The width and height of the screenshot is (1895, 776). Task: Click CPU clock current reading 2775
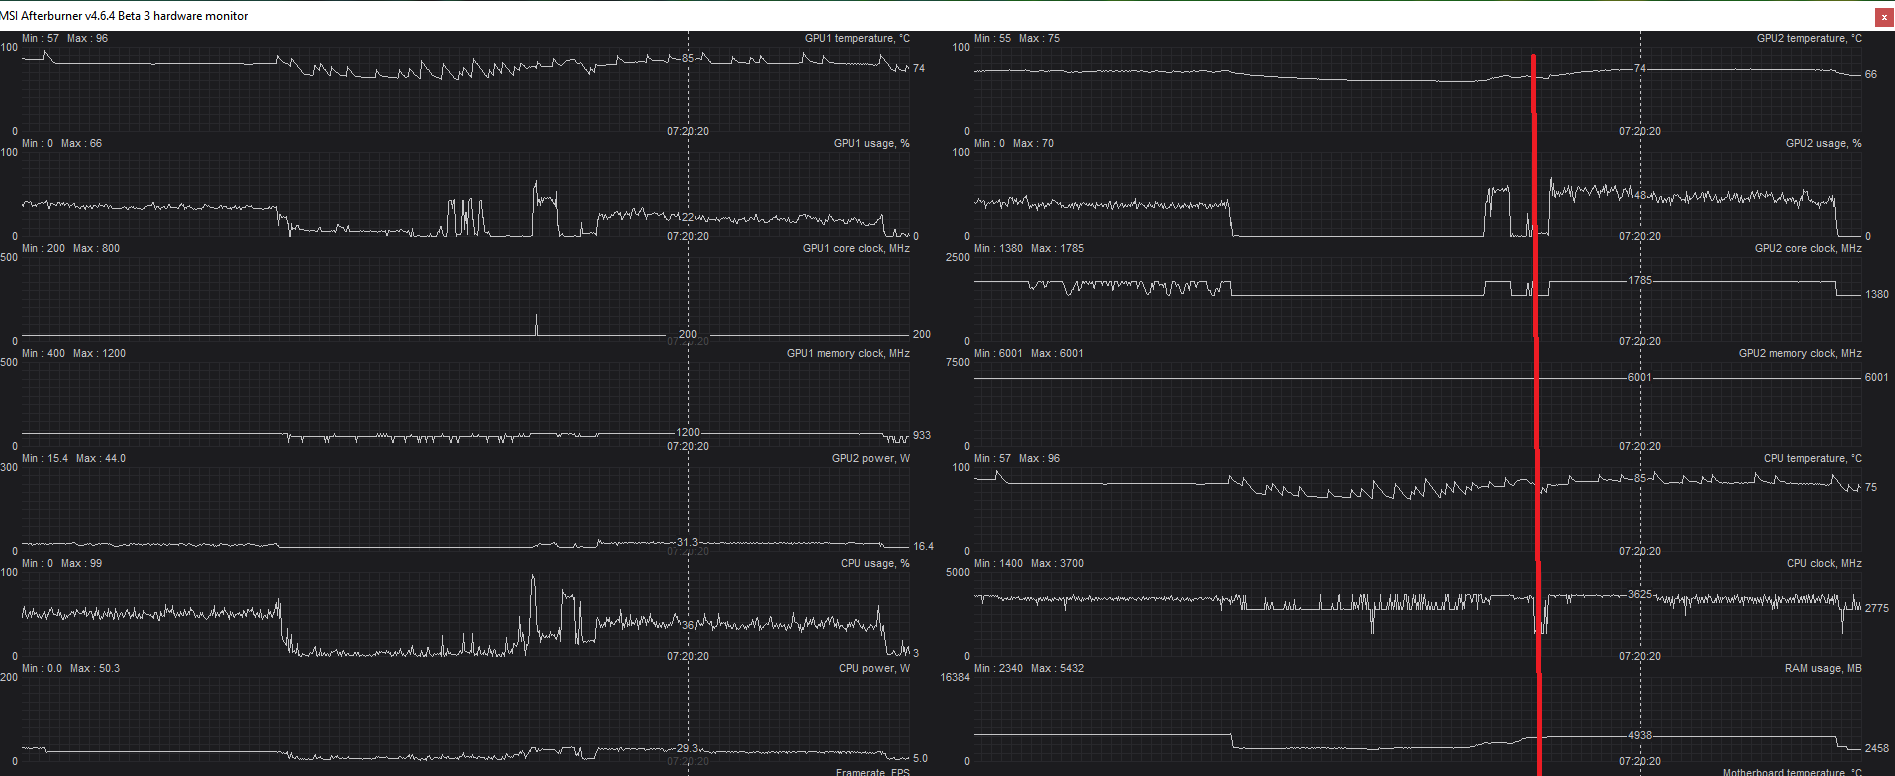1877,608
